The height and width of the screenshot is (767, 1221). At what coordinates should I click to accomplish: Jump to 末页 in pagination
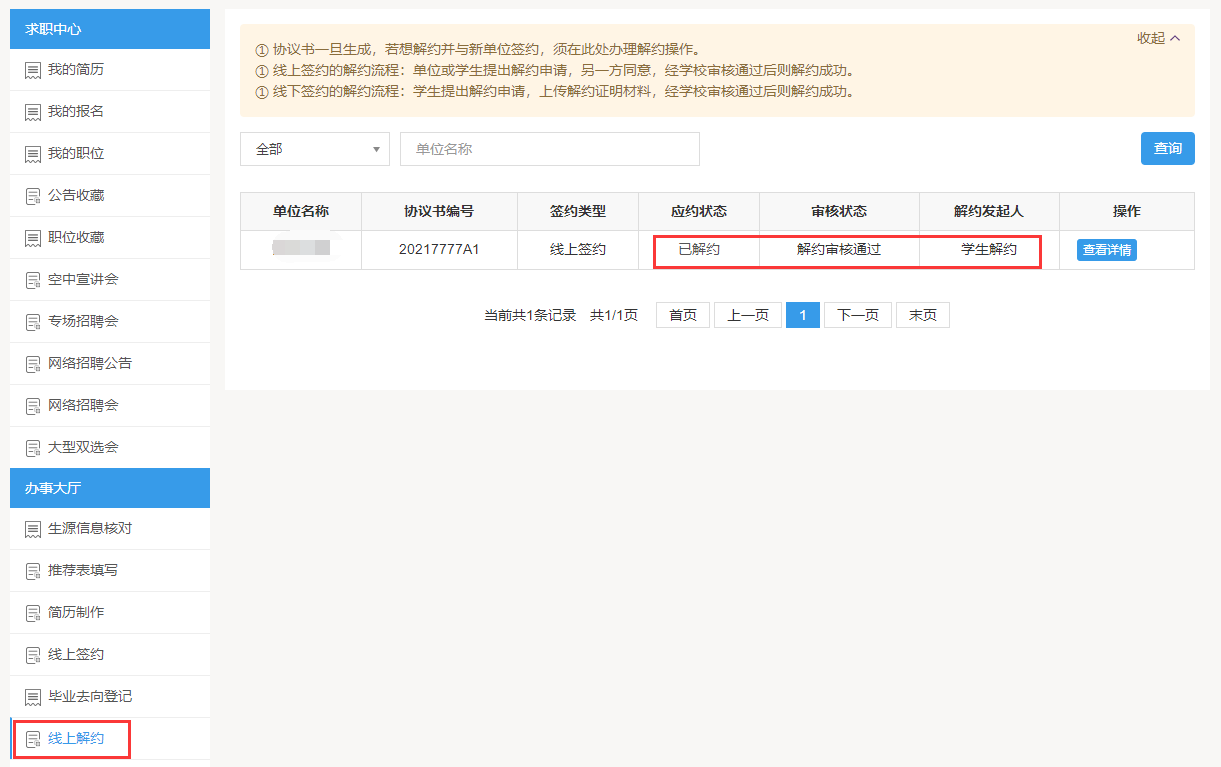(x=923, y=315)
